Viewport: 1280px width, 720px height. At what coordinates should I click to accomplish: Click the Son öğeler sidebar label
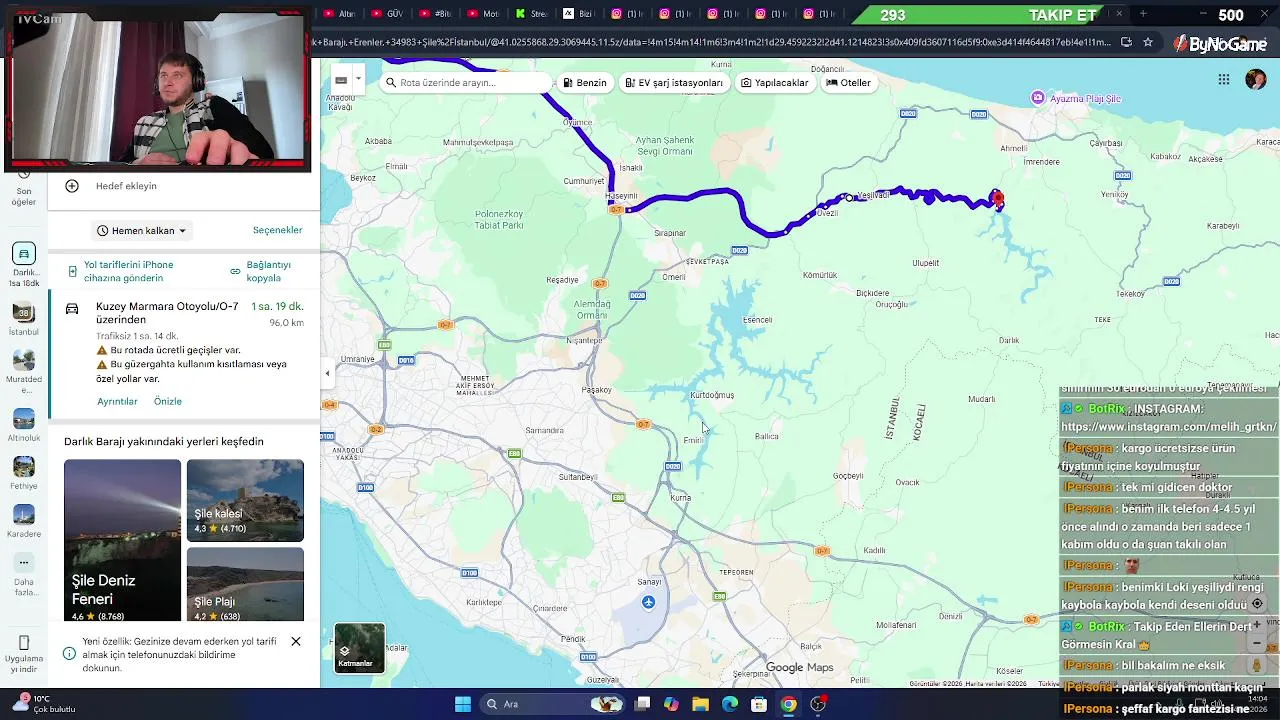24,197
